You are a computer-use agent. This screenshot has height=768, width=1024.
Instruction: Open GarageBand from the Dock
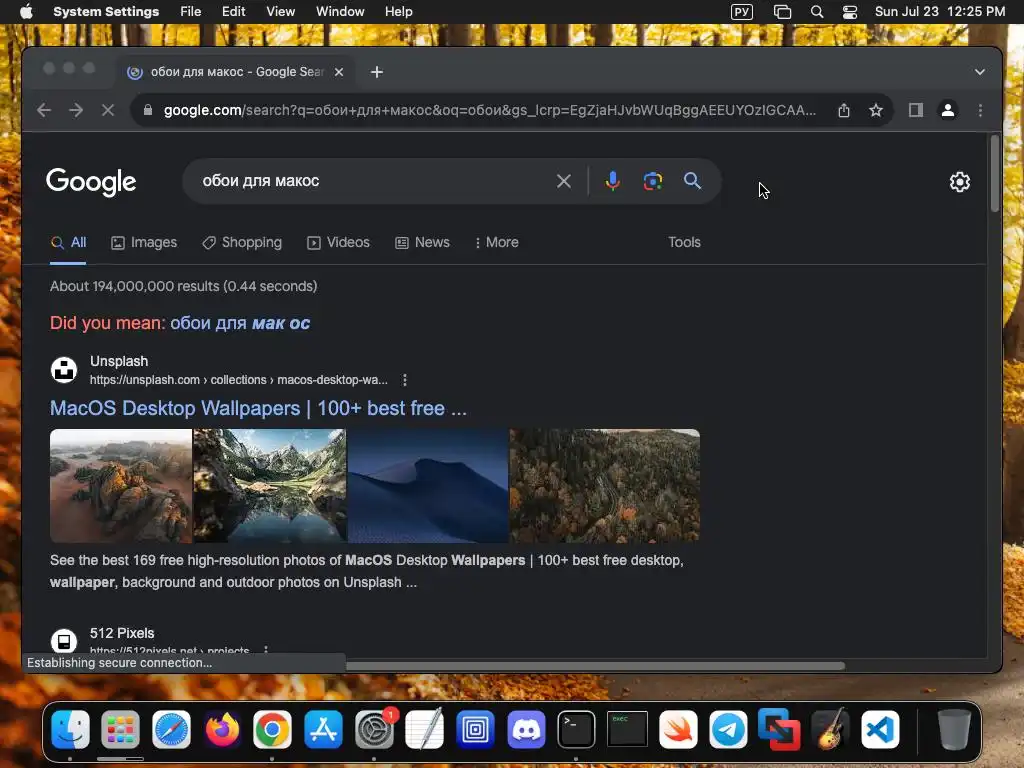829,729
